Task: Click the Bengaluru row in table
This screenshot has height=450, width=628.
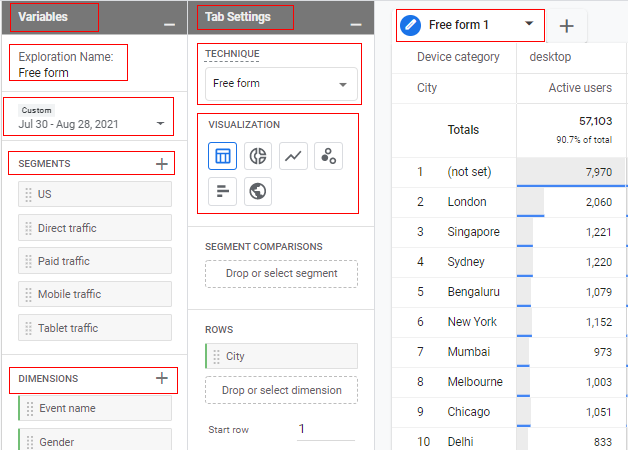Action: (x=509, y=292)
